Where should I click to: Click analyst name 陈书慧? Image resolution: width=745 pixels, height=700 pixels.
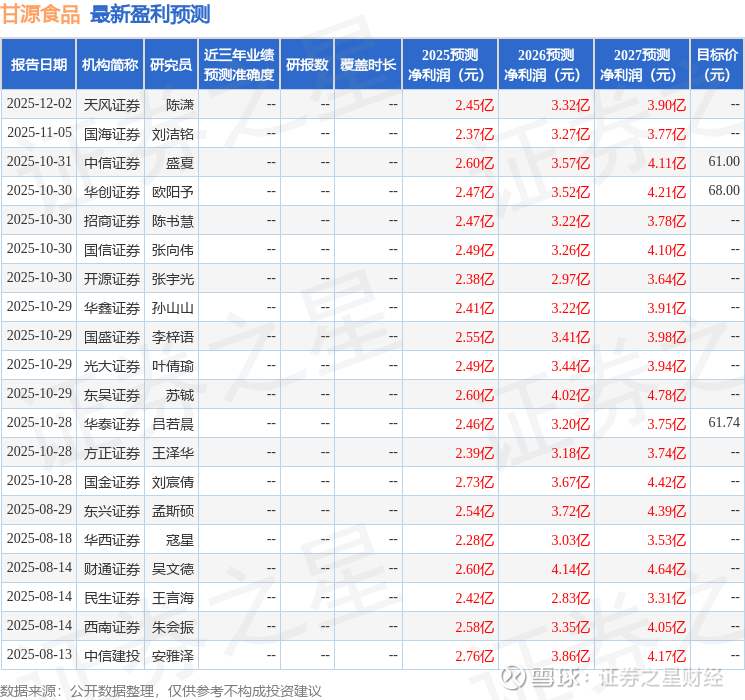point(172,221)
